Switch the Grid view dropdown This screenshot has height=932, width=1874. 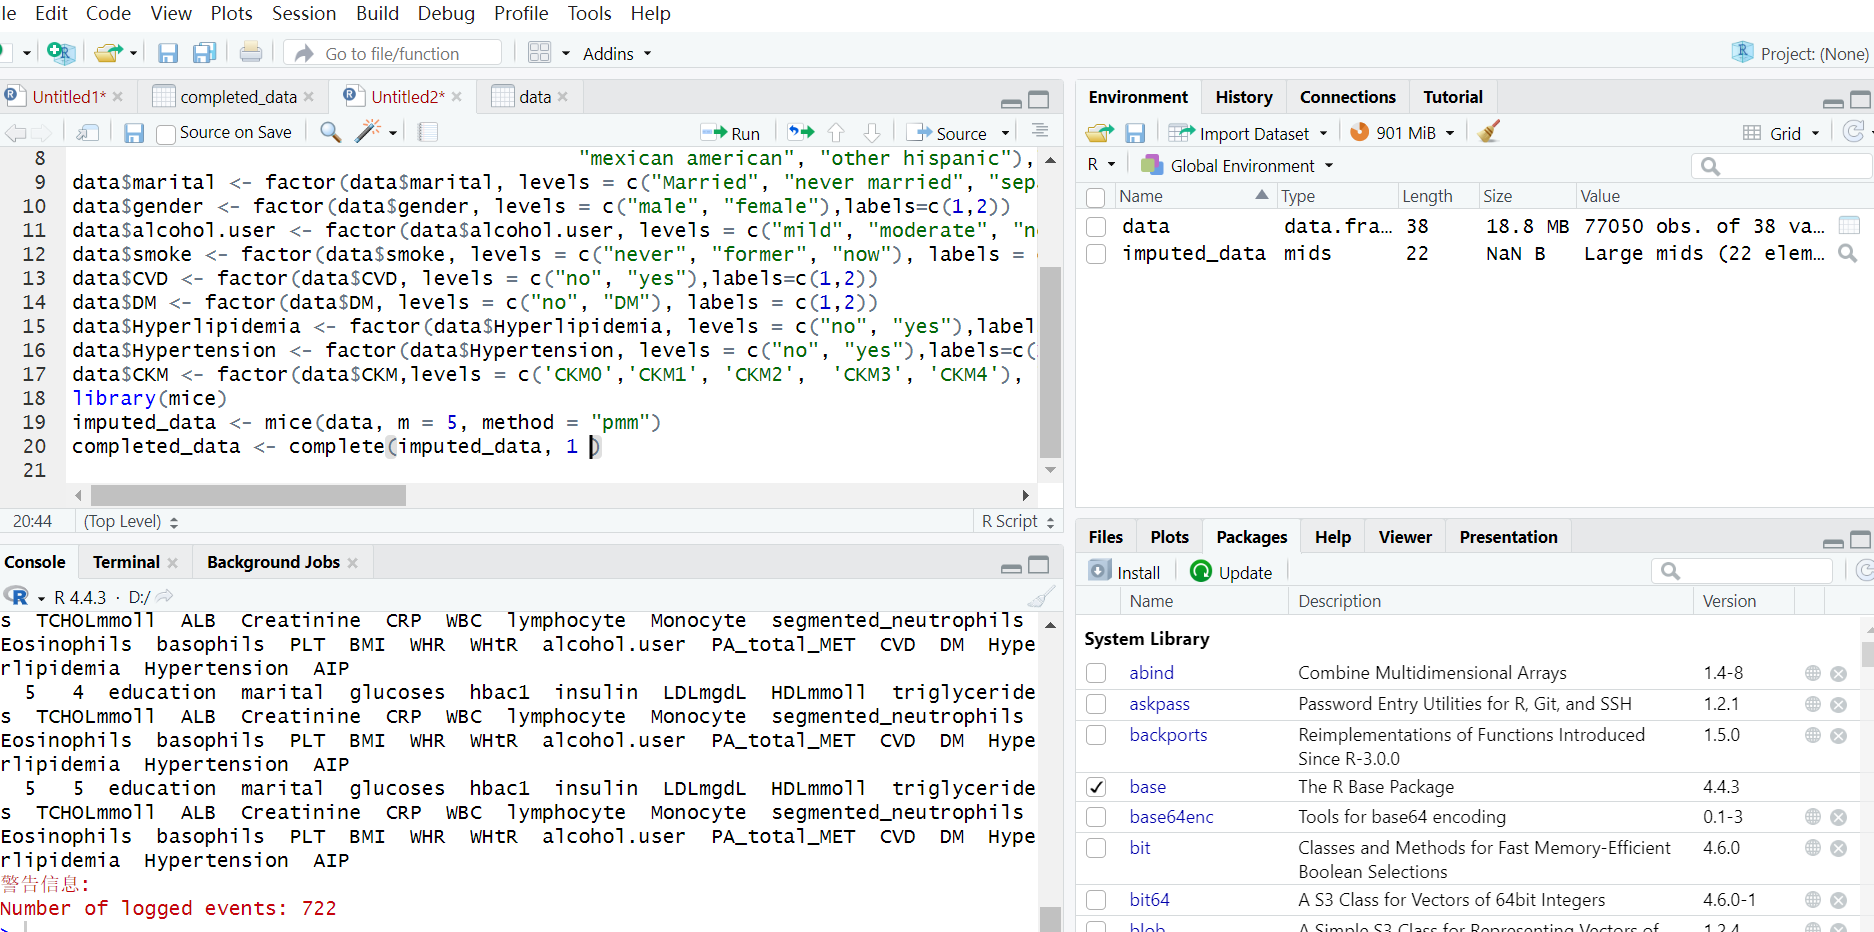pos(1781,133)
